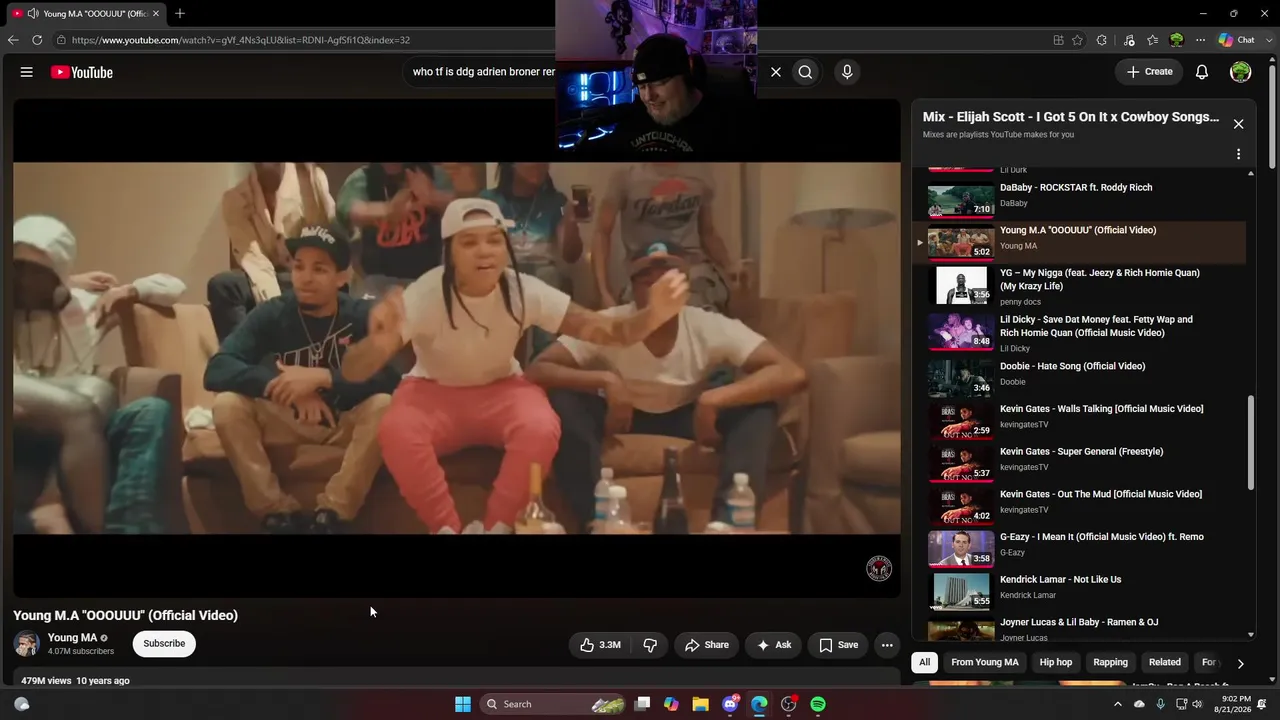Go to the YouTube home logo

82,72
